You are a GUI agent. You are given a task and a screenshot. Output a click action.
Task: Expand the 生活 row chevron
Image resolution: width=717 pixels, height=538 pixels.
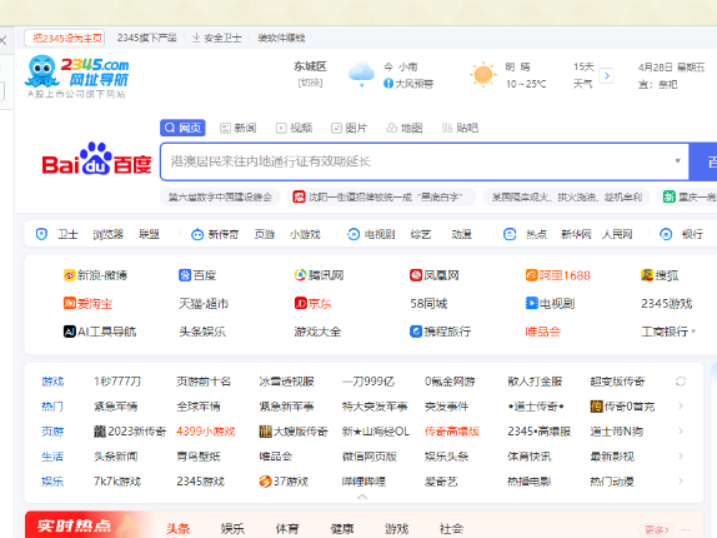(681, 456)
